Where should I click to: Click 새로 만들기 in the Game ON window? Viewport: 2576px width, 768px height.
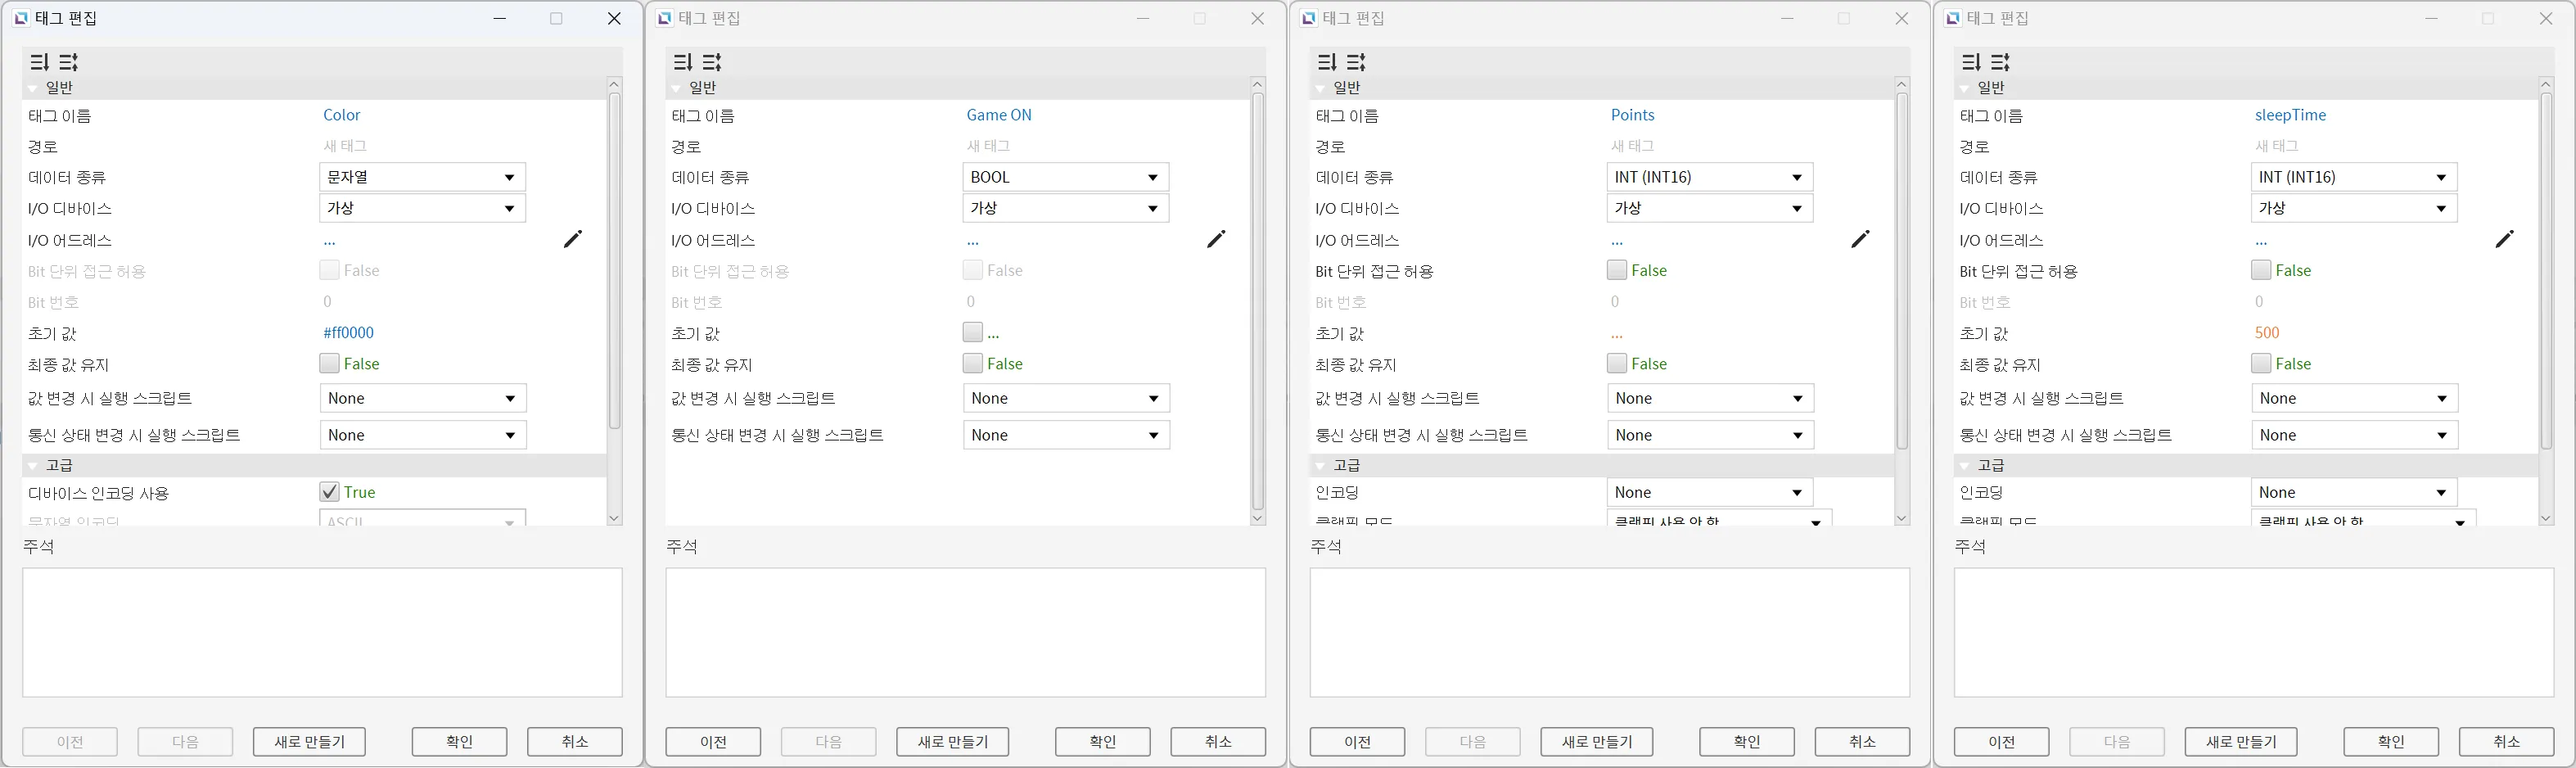(x=952, y=741)
